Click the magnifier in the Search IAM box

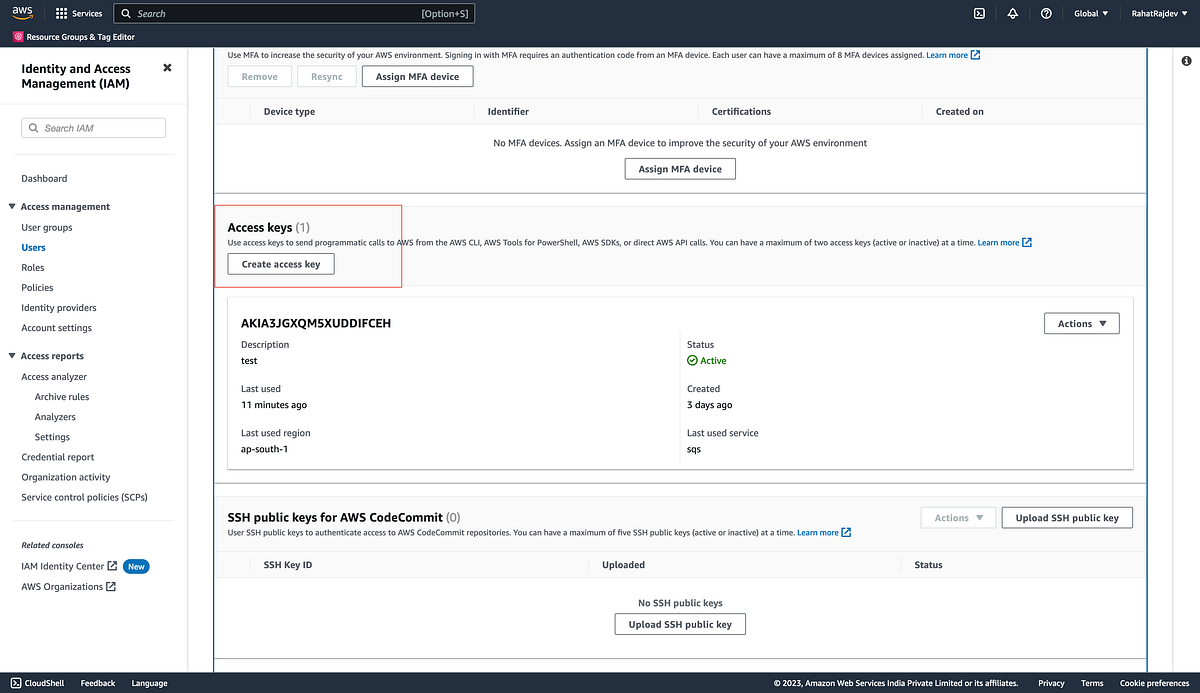point(31,127)
